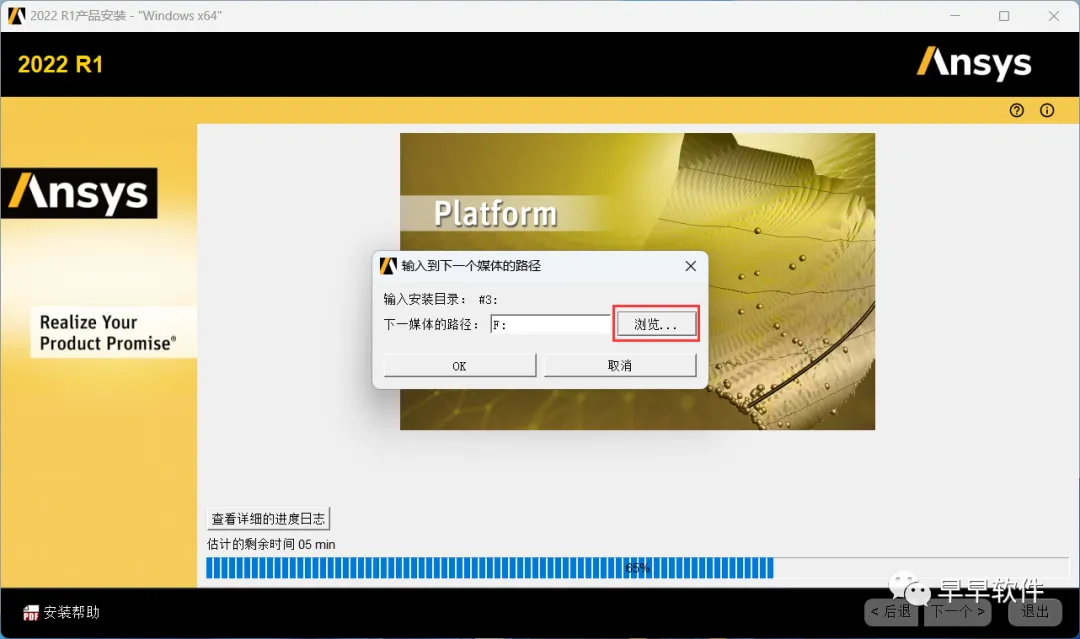
Task: Confirm the media path with OK
Action: click(459, 366)
